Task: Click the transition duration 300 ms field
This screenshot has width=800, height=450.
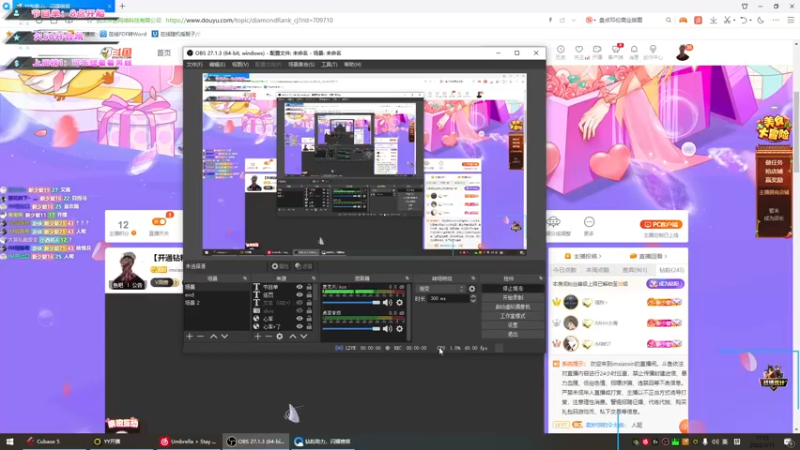Action: pyautogui.click(x=447, y=298)
